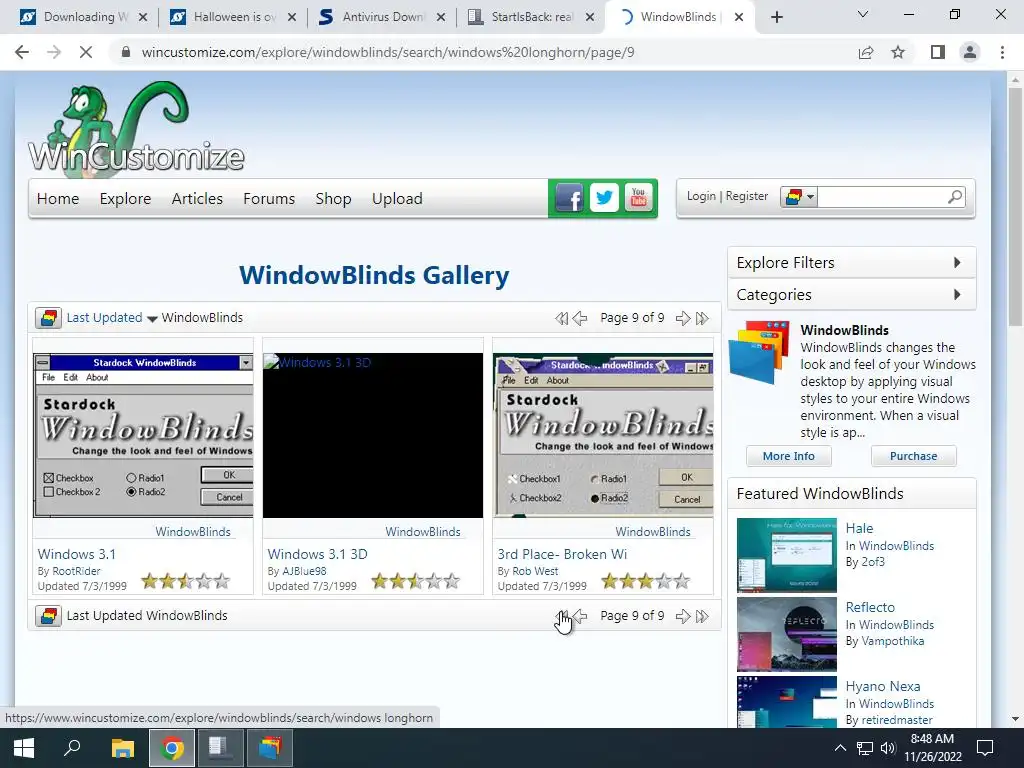Open the tab search chevron in title bar
Screen dimensions: 1024x768
coord(863,14)
